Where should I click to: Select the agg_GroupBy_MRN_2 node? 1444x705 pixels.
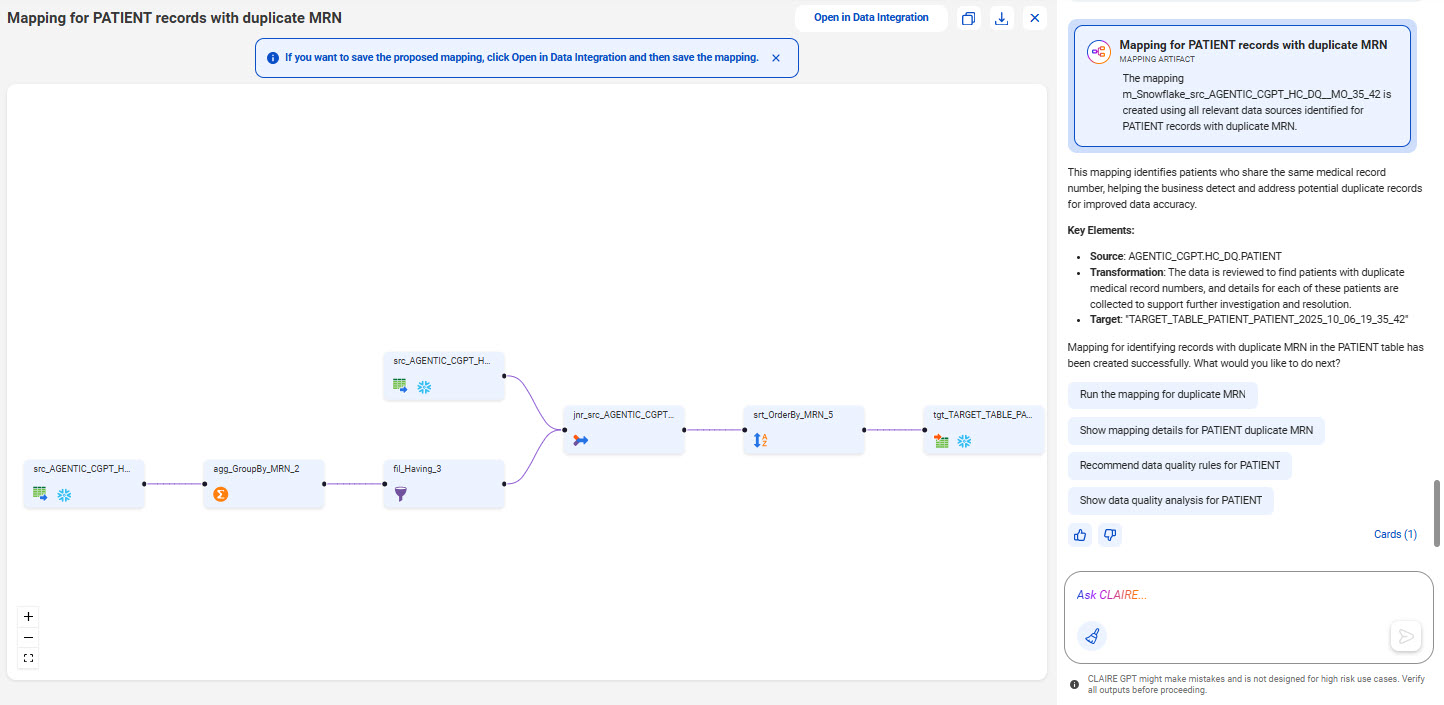[264, 483]
